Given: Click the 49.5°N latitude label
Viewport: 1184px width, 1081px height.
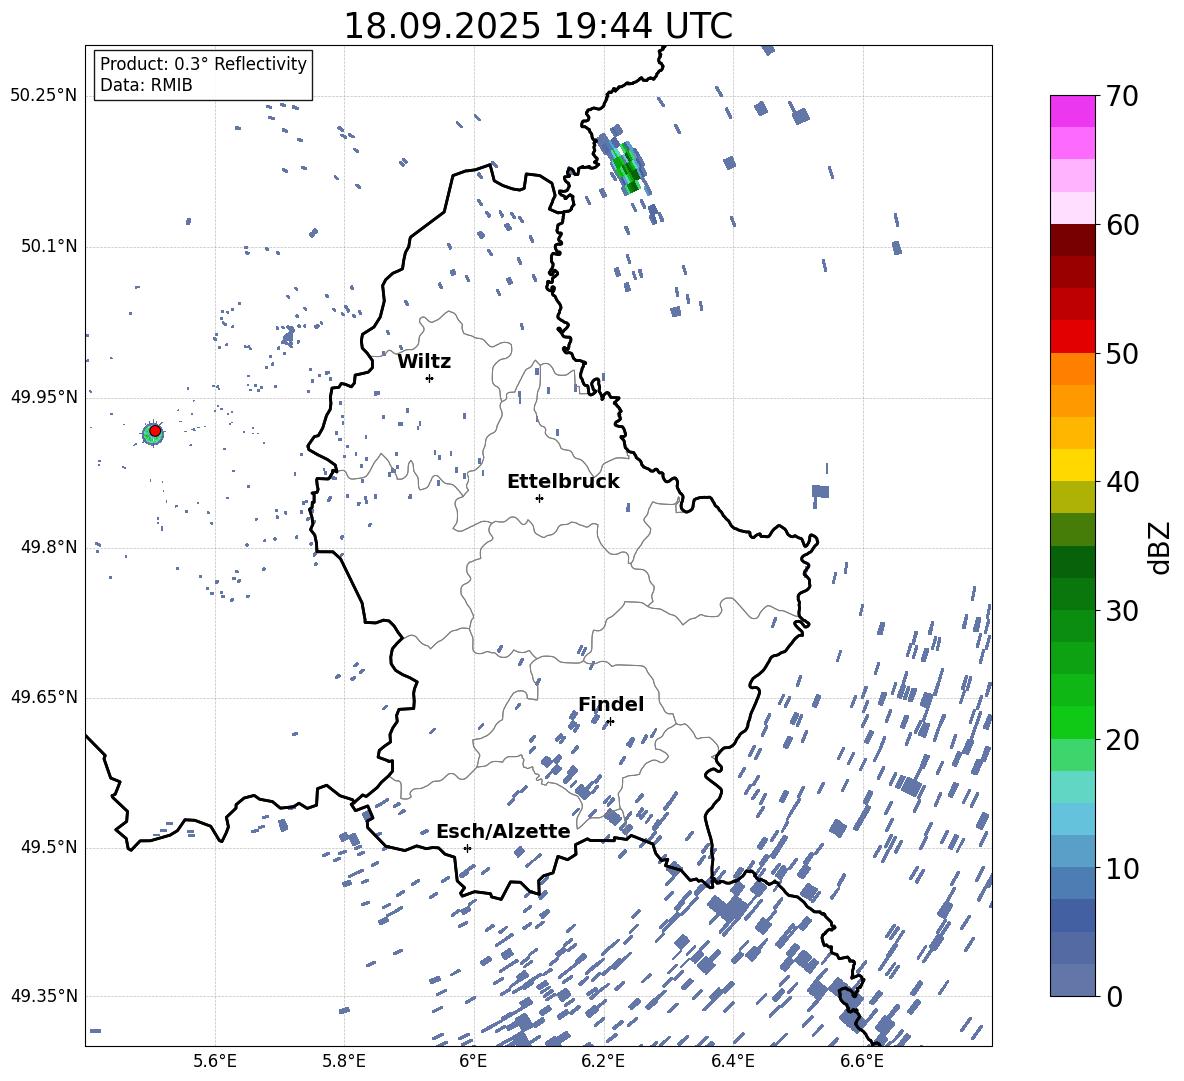Looking at the screenshot, I should tap(48, 847).
